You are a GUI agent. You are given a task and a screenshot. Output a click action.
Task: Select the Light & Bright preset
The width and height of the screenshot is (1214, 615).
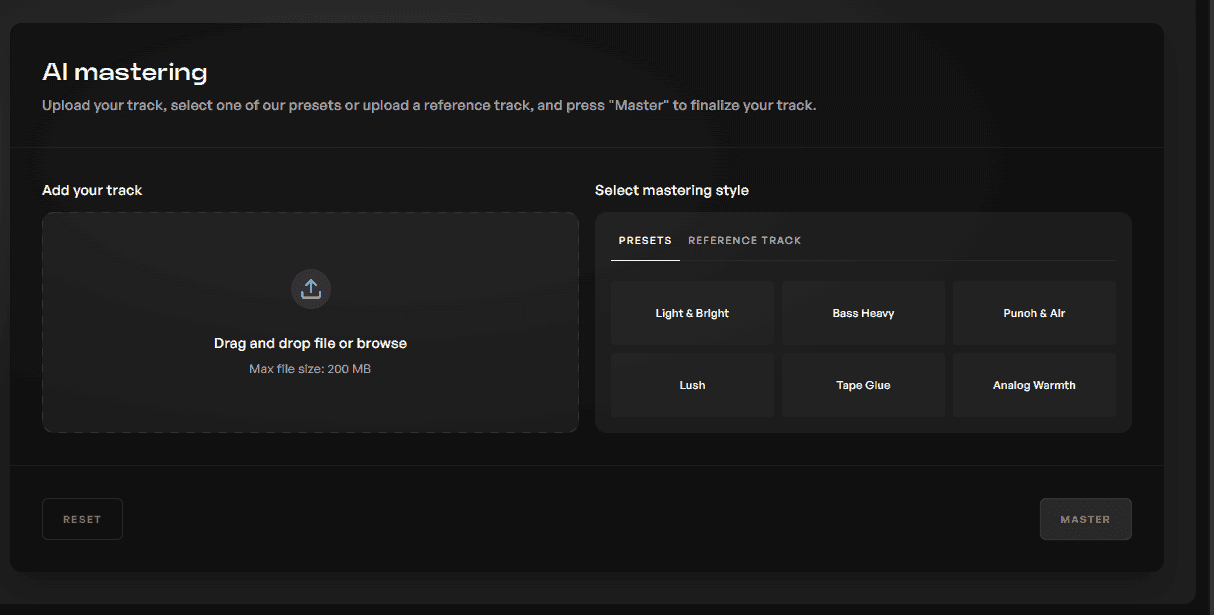point(692,313)
